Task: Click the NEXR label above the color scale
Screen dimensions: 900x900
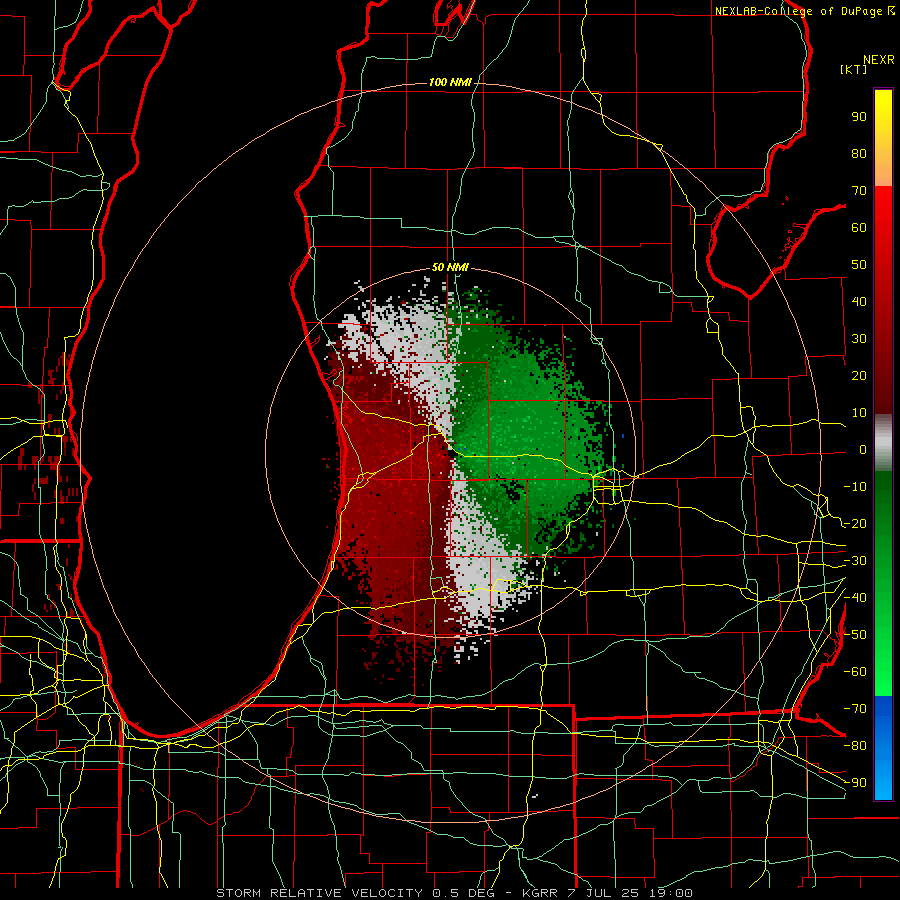Action: coord(879,60)
